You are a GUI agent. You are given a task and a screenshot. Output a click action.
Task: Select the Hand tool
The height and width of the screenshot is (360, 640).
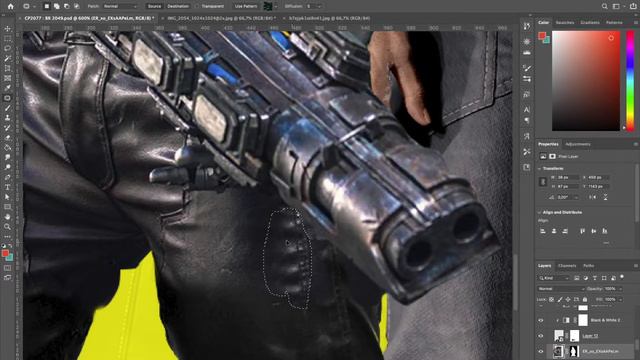click(7, 217)
